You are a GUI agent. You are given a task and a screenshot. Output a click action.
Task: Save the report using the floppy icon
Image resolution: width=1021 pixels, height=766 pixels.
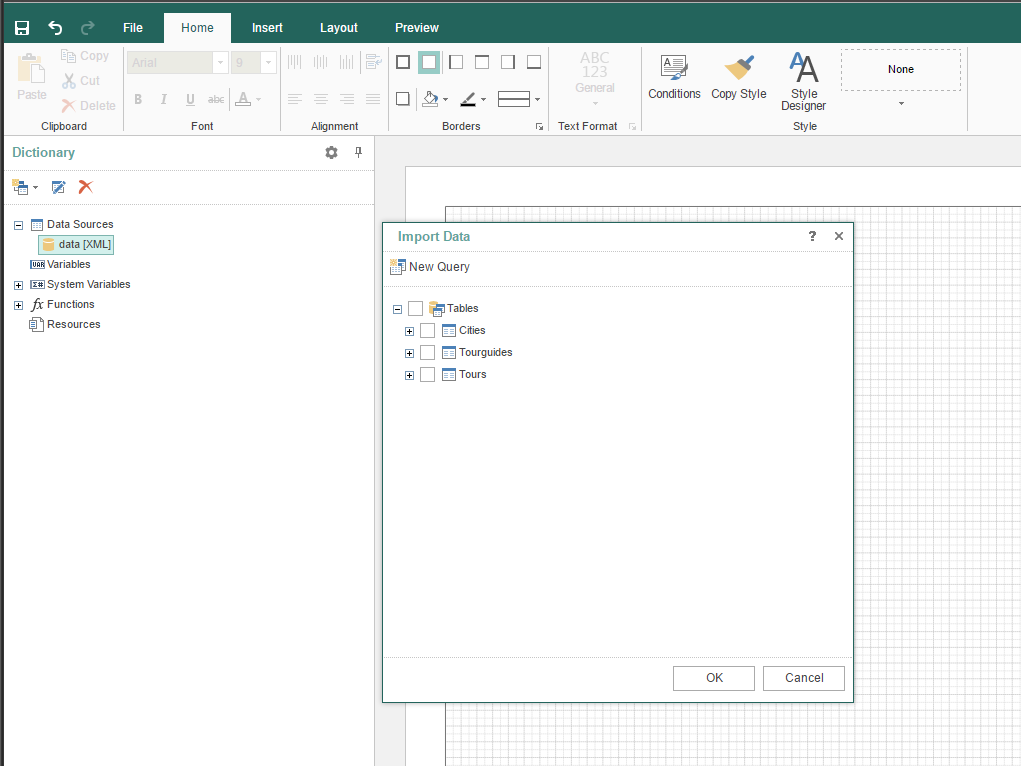pos(22,27)
